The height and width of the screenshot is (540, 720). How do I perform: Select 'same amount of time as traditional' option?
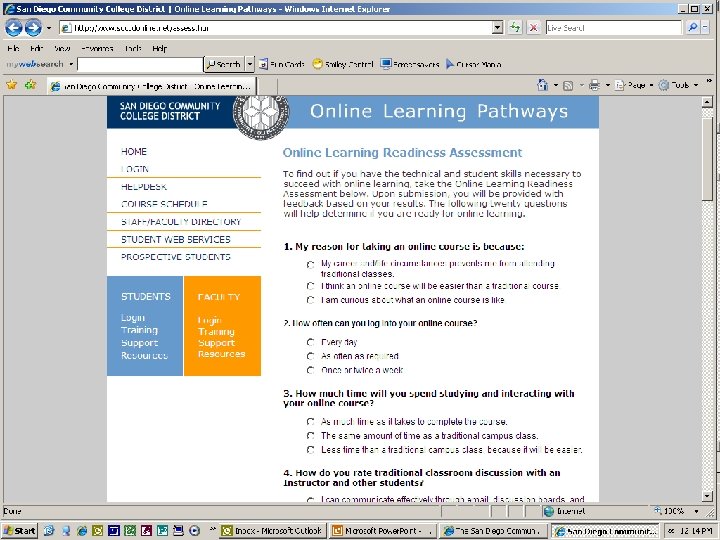pyautogui.click(x=311, y=436)
